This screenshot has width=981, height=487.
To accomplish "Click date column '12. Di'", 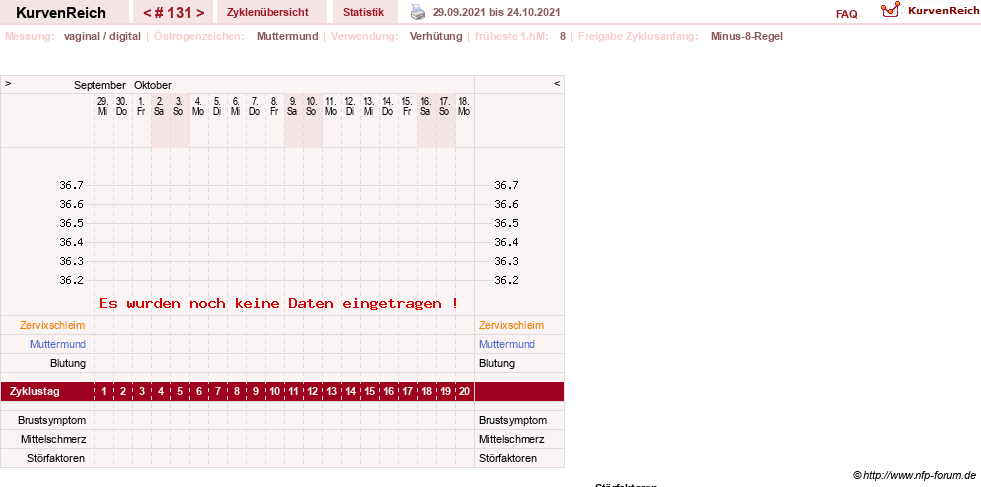I will [x=350, y=106].
